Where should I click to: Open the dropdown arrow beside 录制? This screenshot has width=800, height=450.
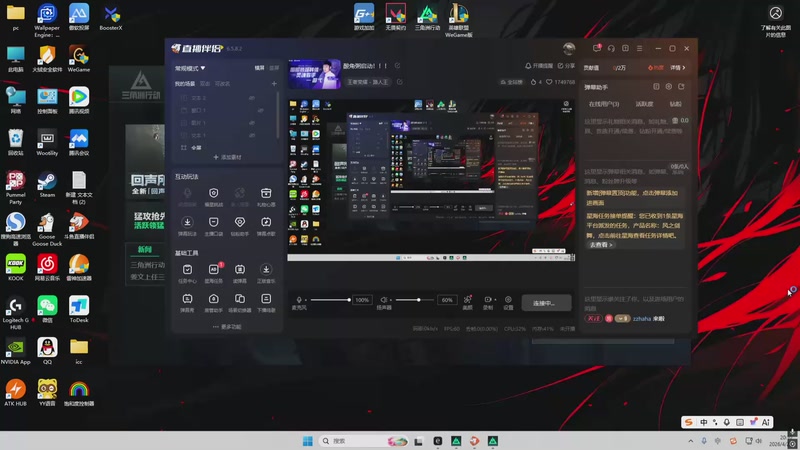[495, 299]
